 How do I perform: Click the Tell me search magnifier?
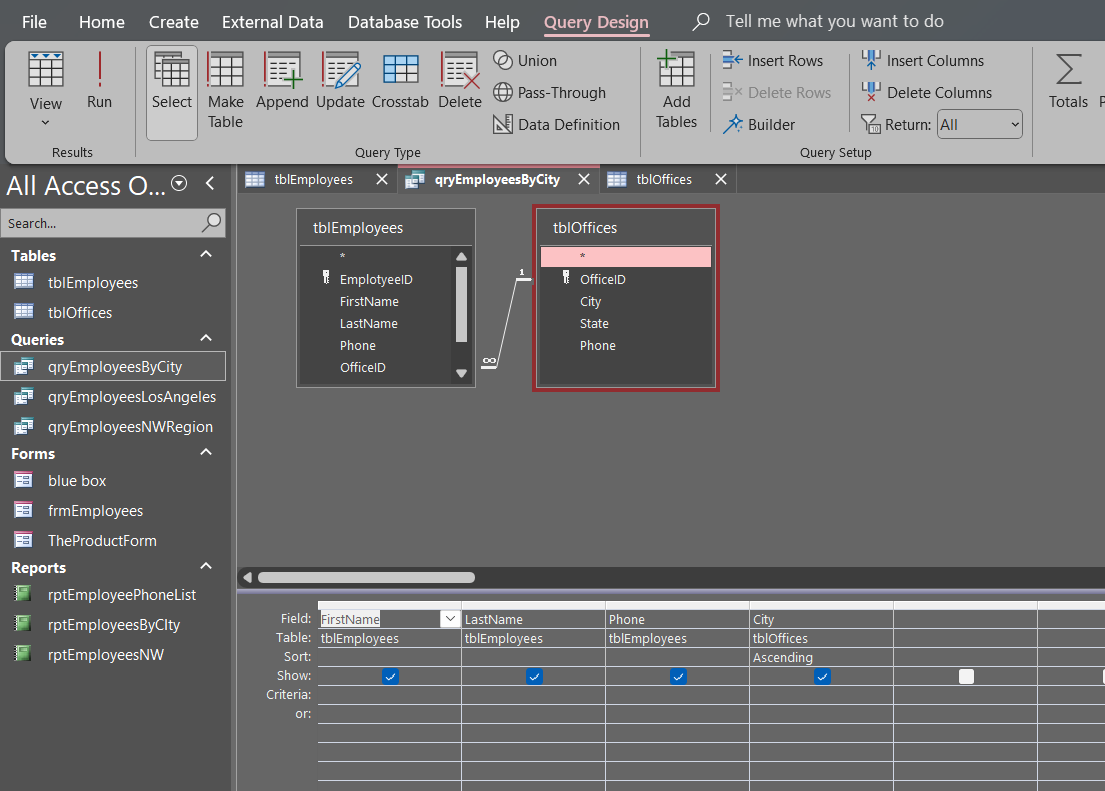(700, 22)
